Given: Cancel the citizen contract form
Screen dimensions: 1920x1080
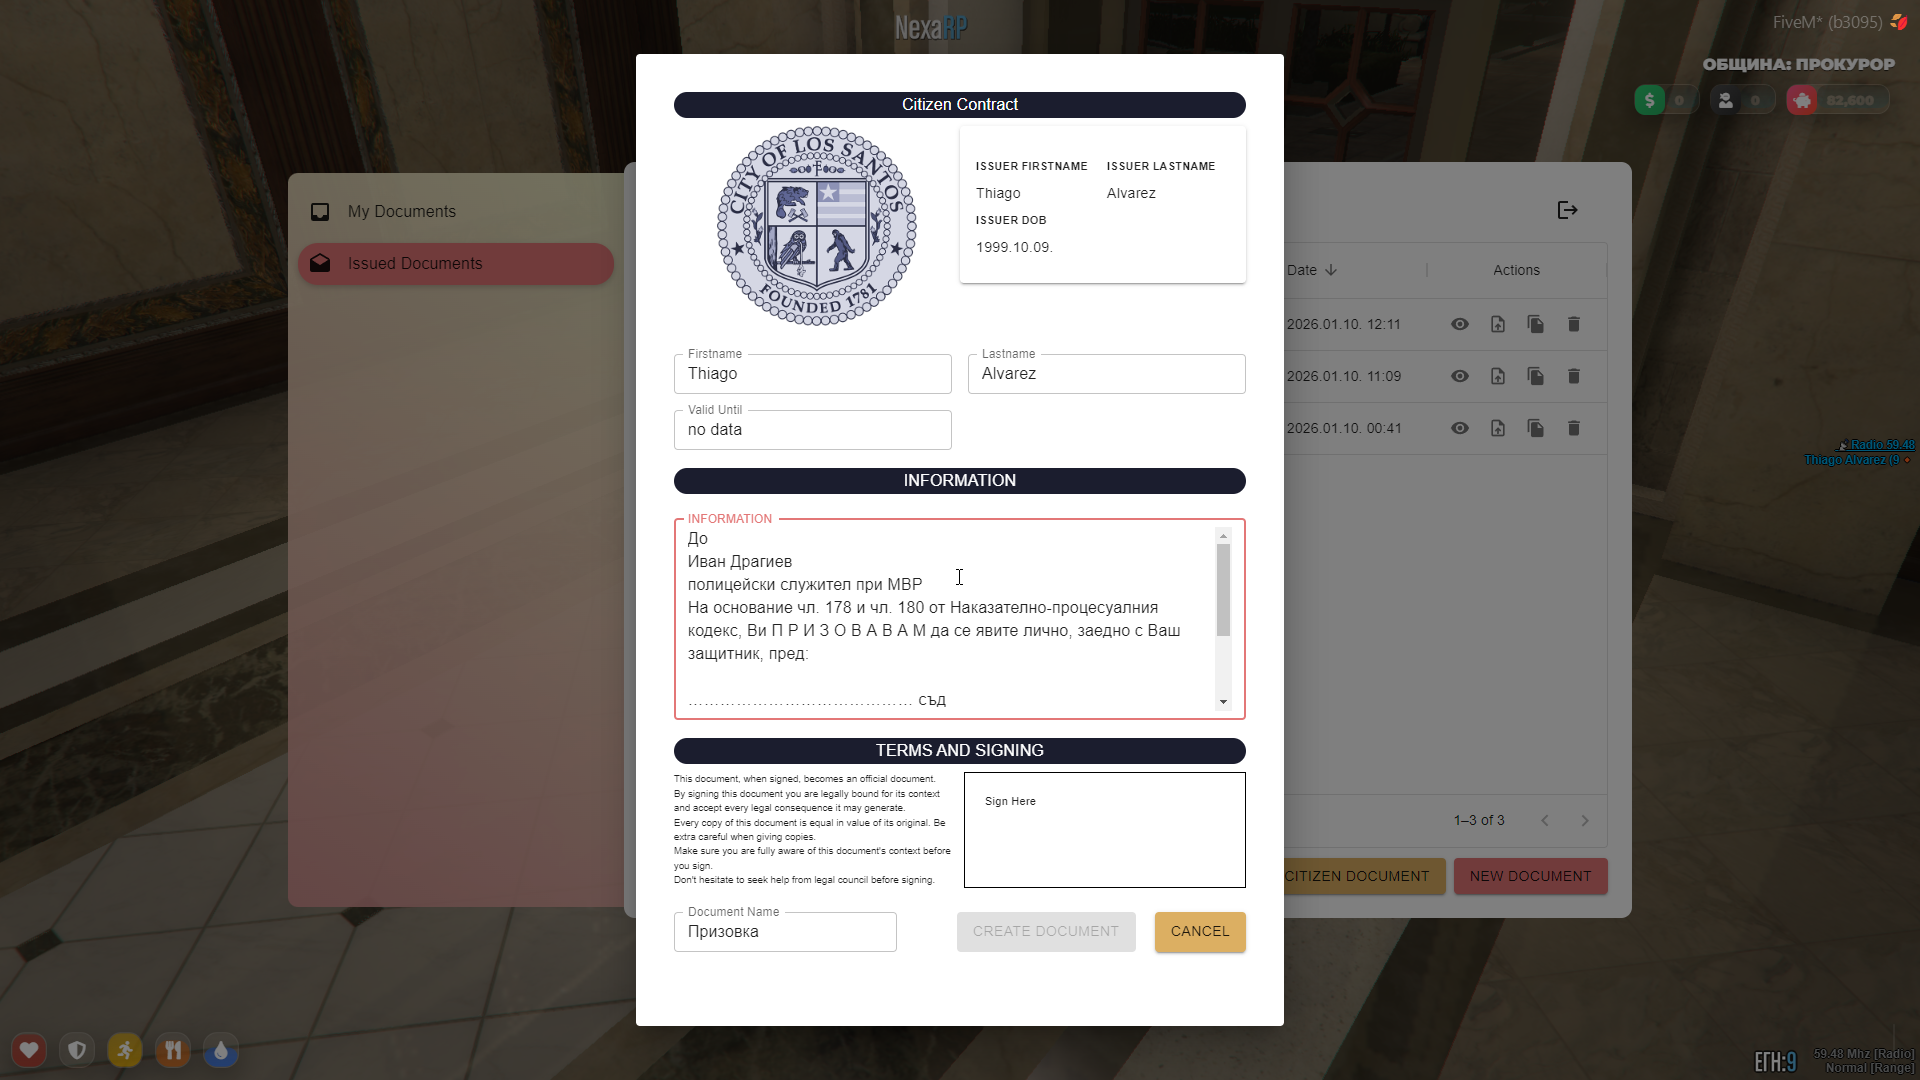Looking at the screenshot, I should coord(1200,931).
